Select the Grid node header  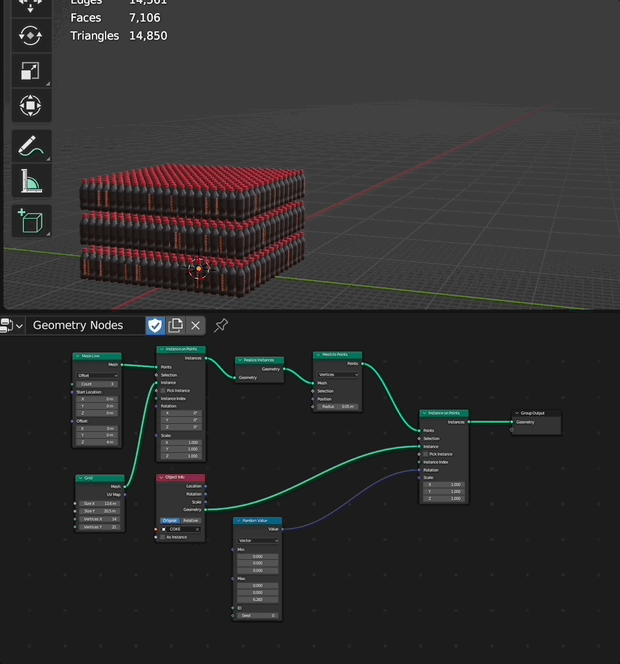[100, 478]
